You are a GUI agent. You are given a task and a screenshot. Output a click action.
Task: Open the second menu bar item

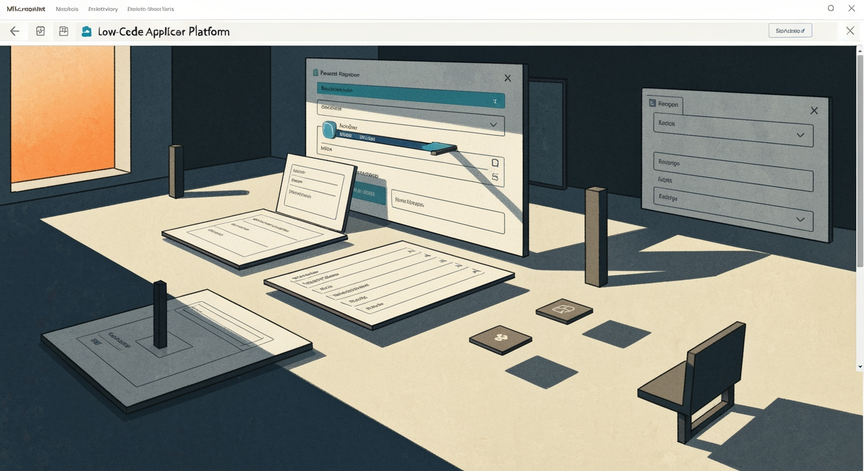coord(103,9)
